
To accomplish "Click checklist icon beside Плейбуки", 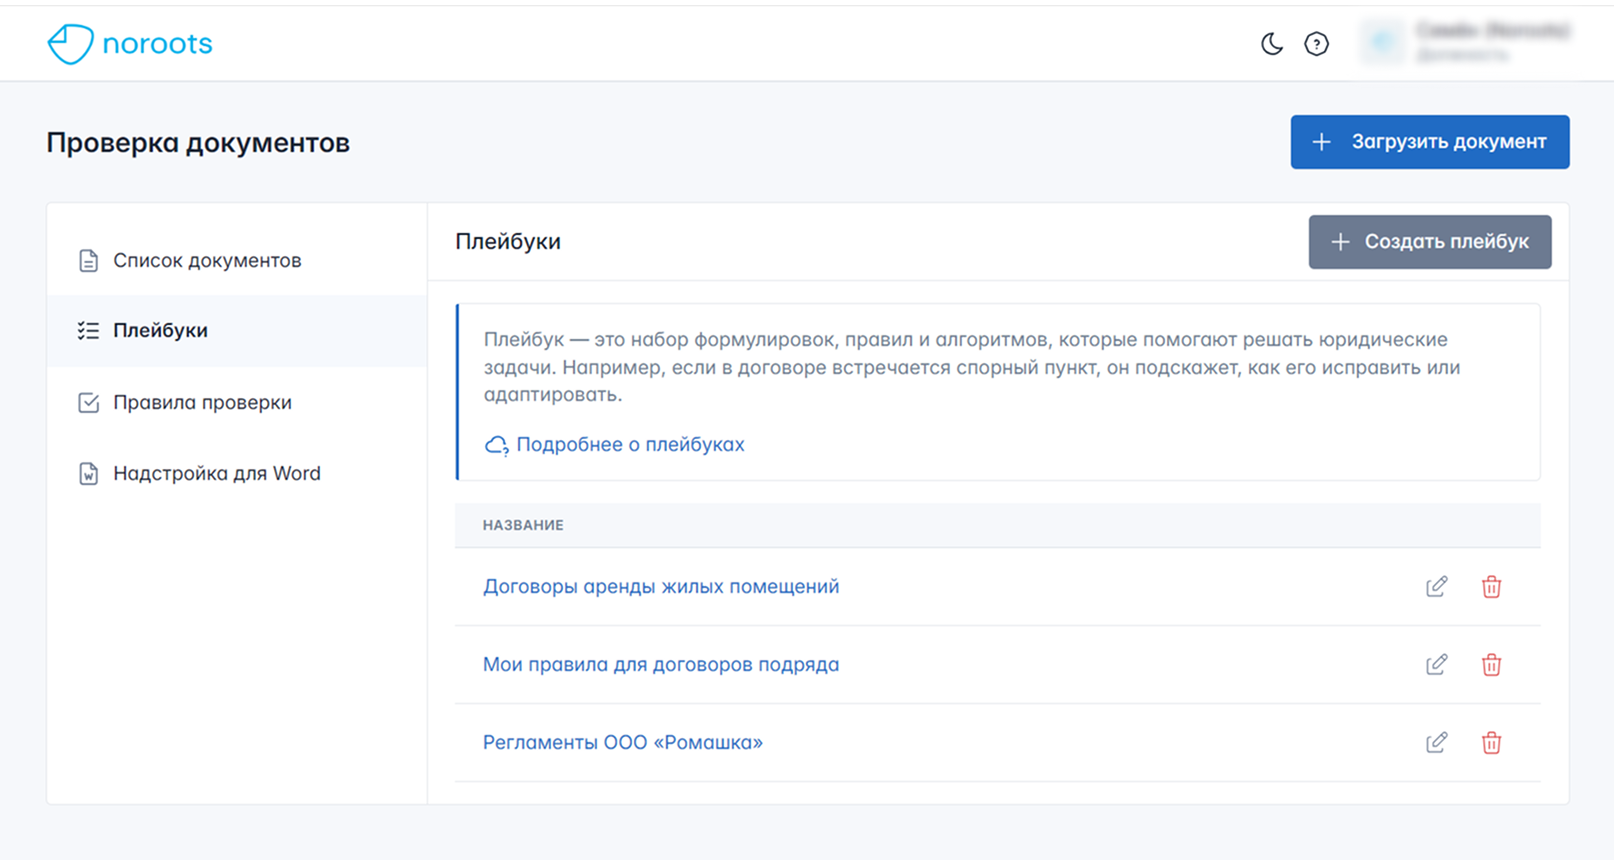I will 88,331.
